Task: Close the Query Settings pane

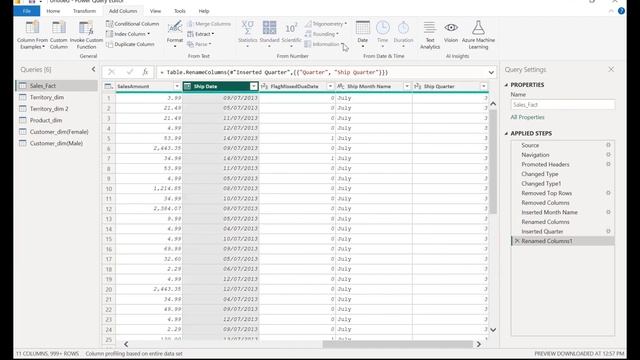Action: coord(611,69)
